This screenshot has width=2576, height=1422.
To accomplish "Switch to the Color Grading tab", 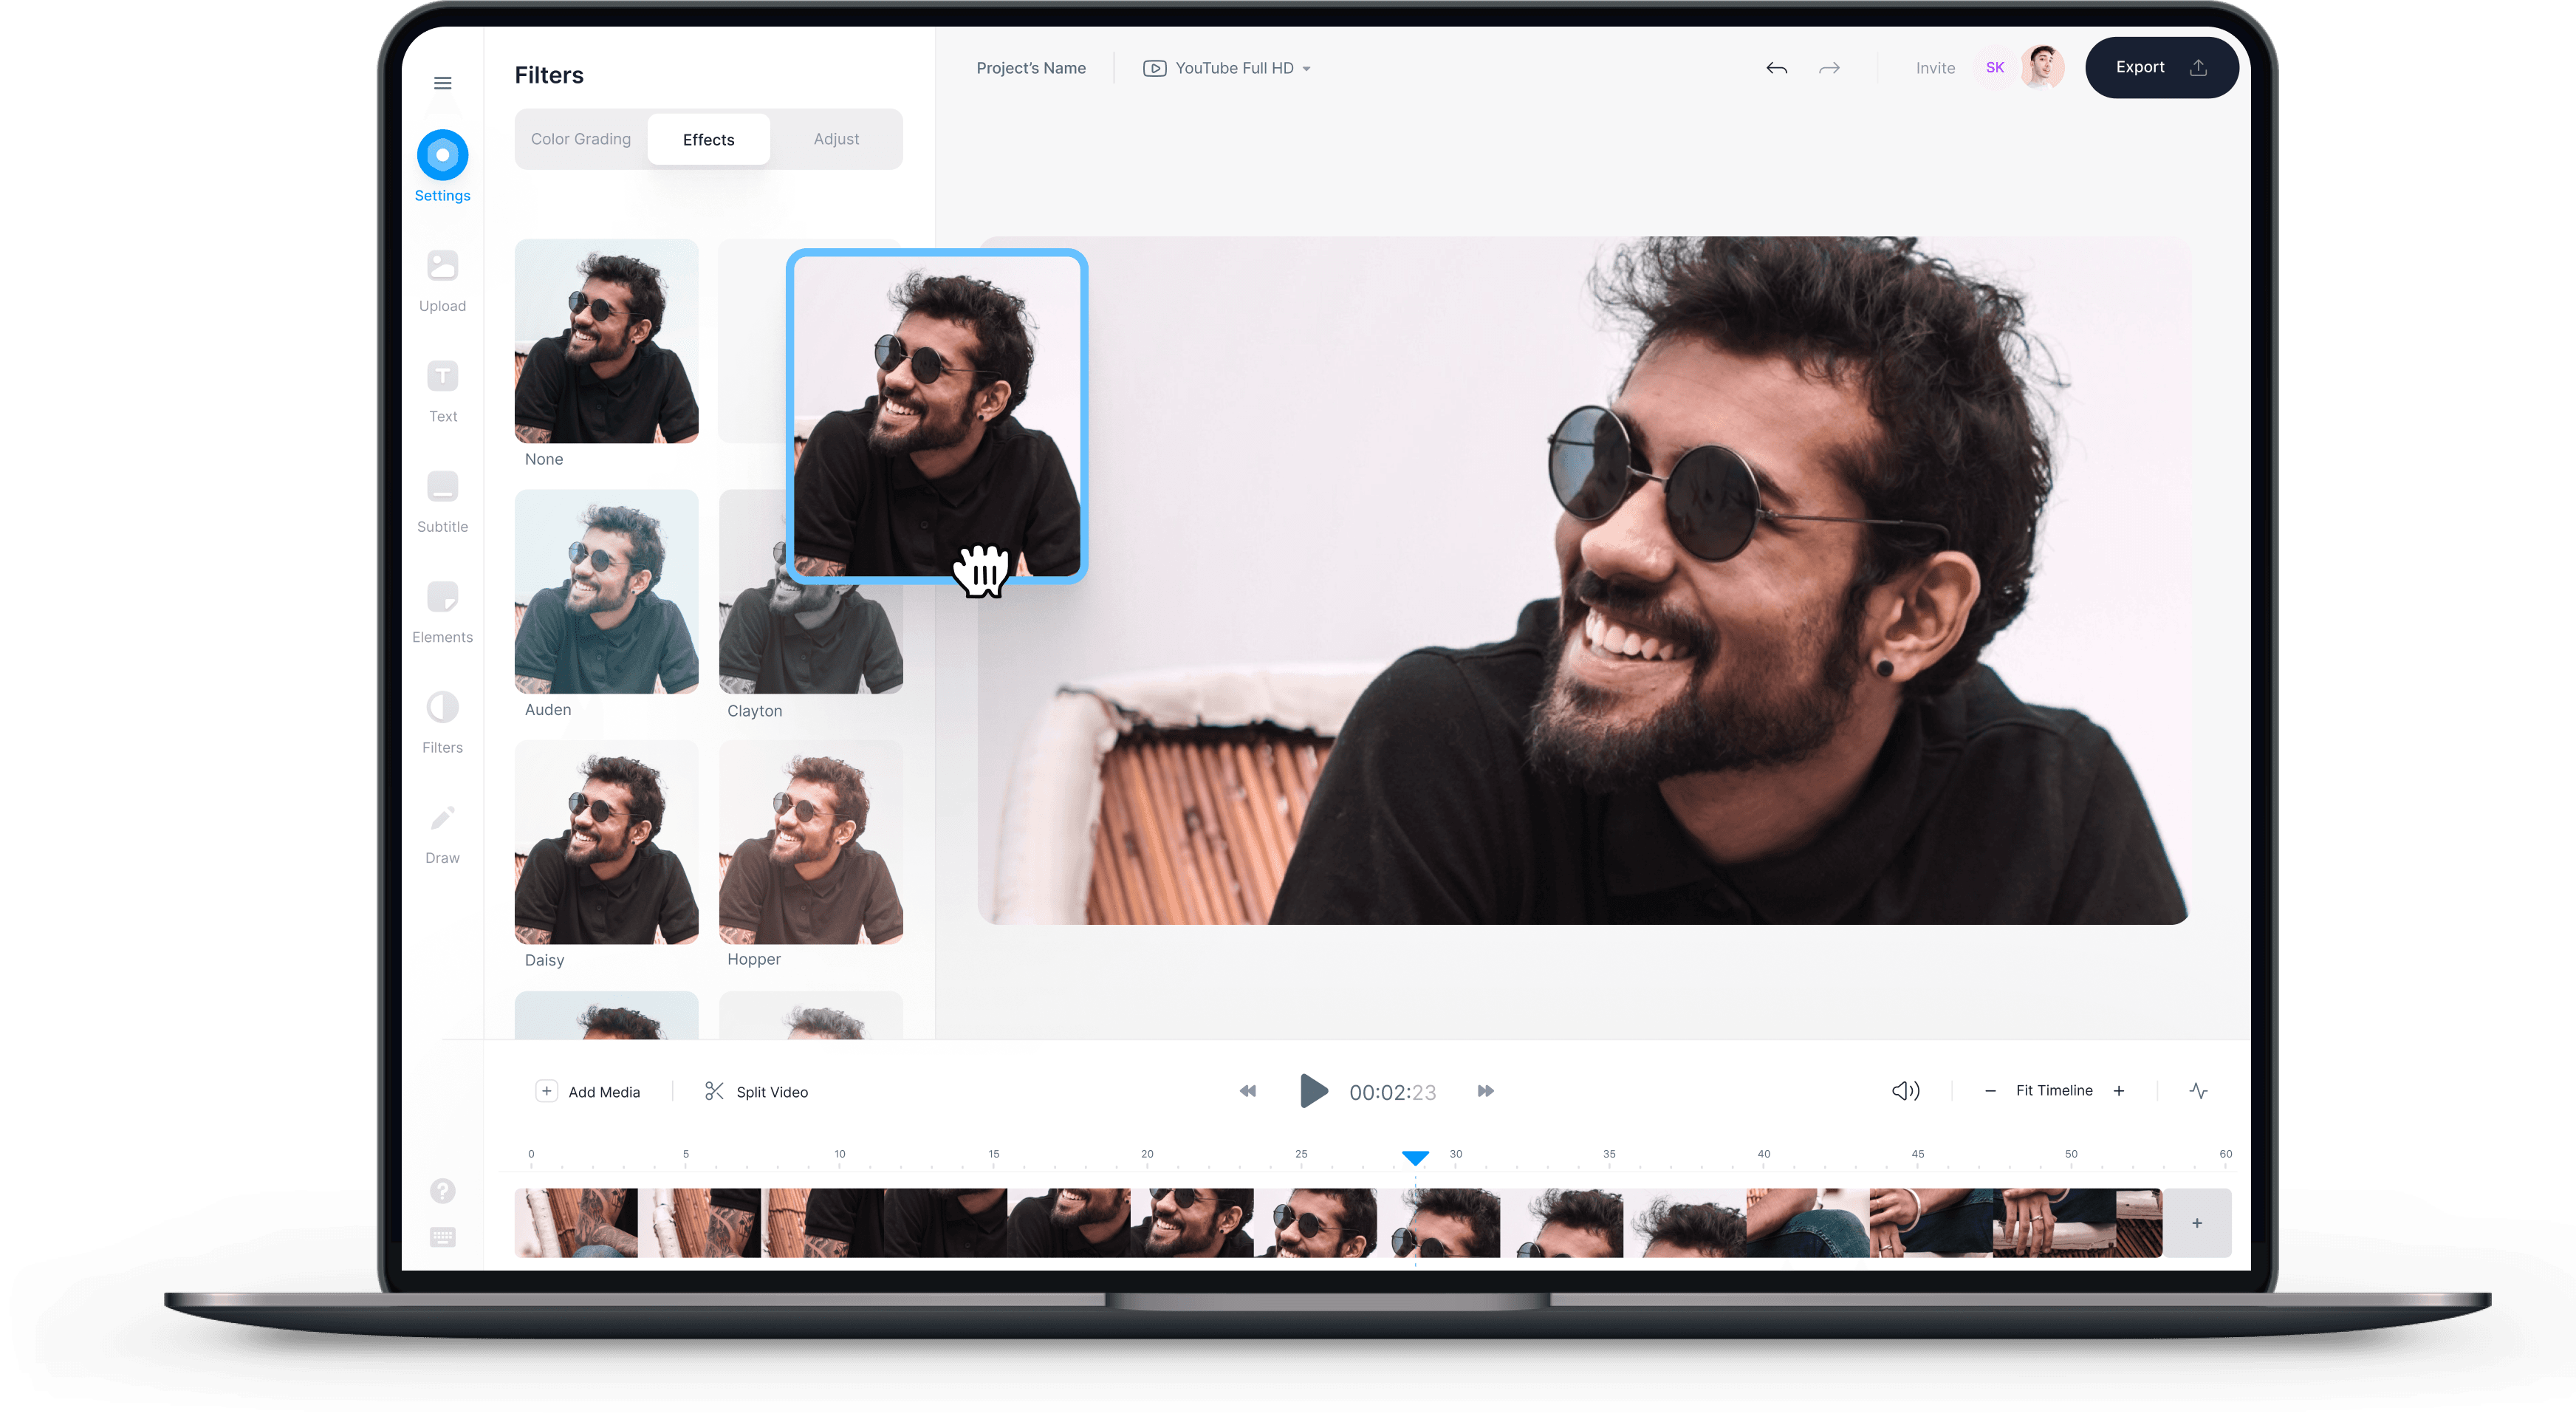I will [x=580, y=139].
